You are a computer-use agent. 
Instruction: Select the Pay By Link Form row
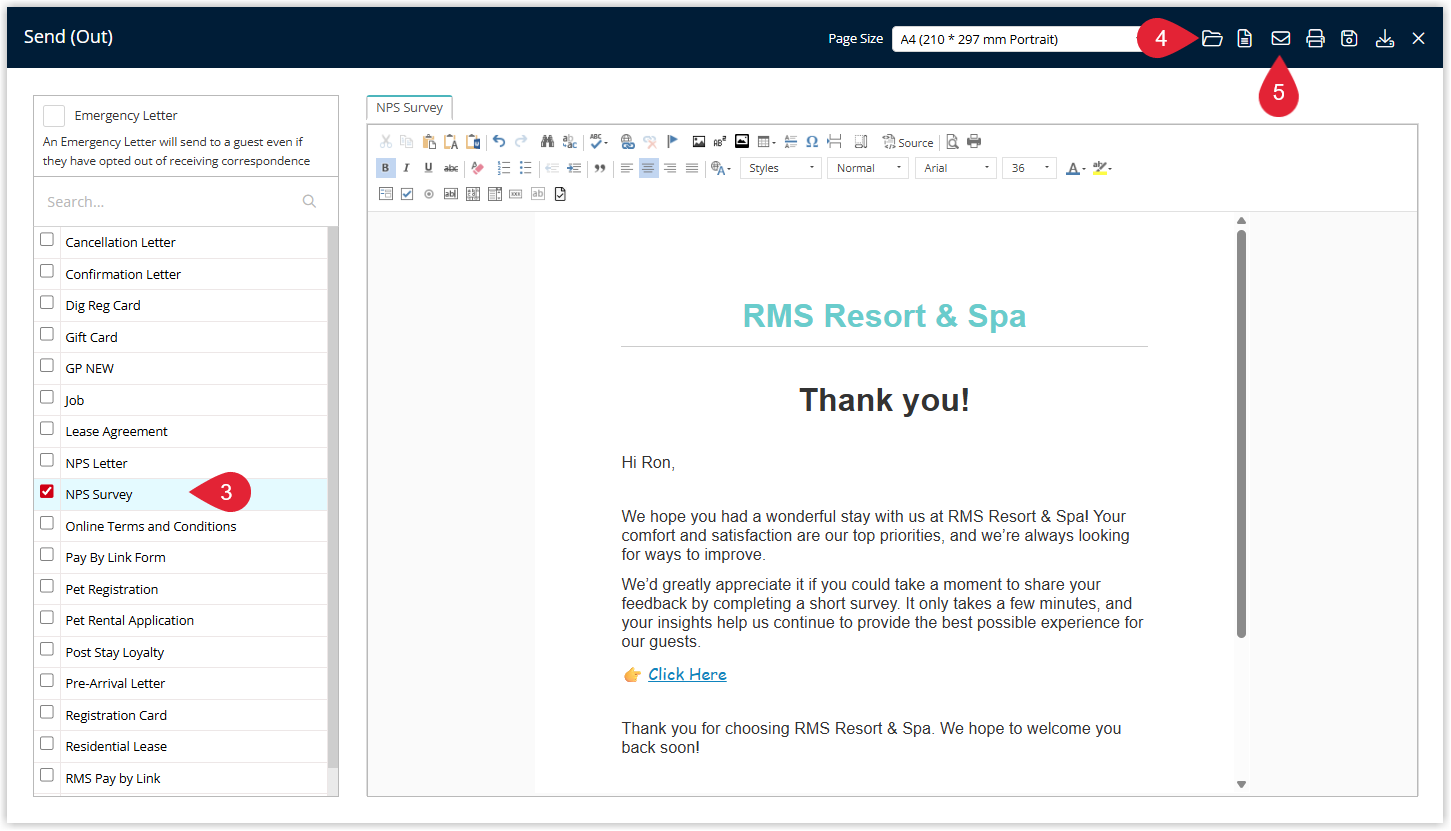(x=181, y=557)
